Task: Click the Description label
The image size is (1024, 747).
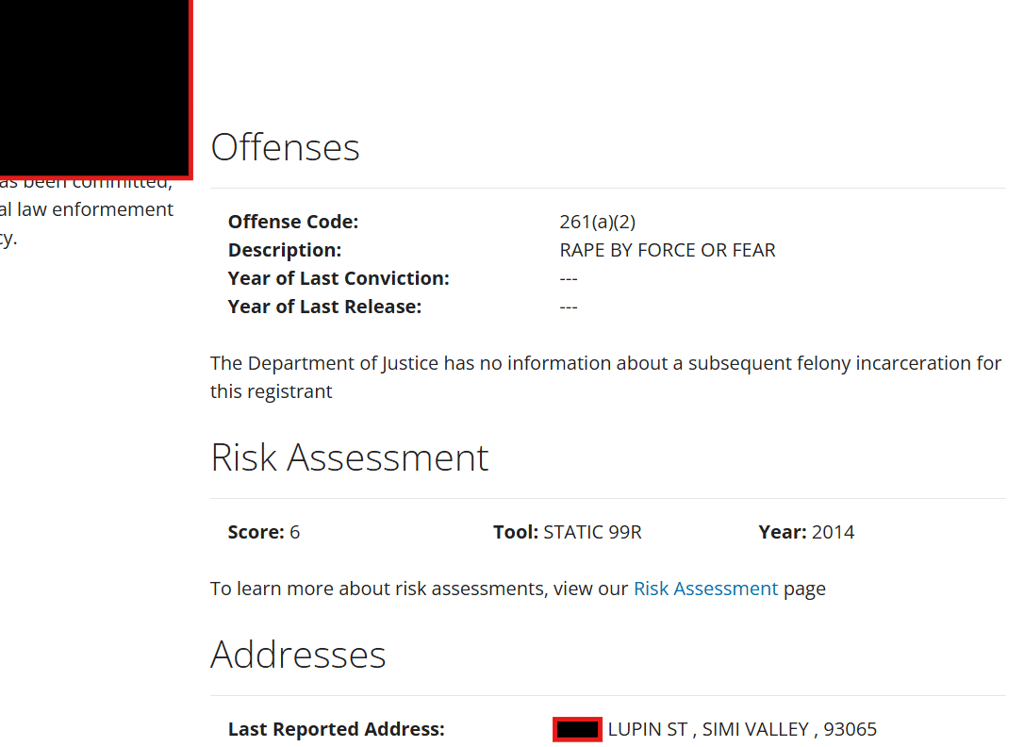Action: coord(284,250)
